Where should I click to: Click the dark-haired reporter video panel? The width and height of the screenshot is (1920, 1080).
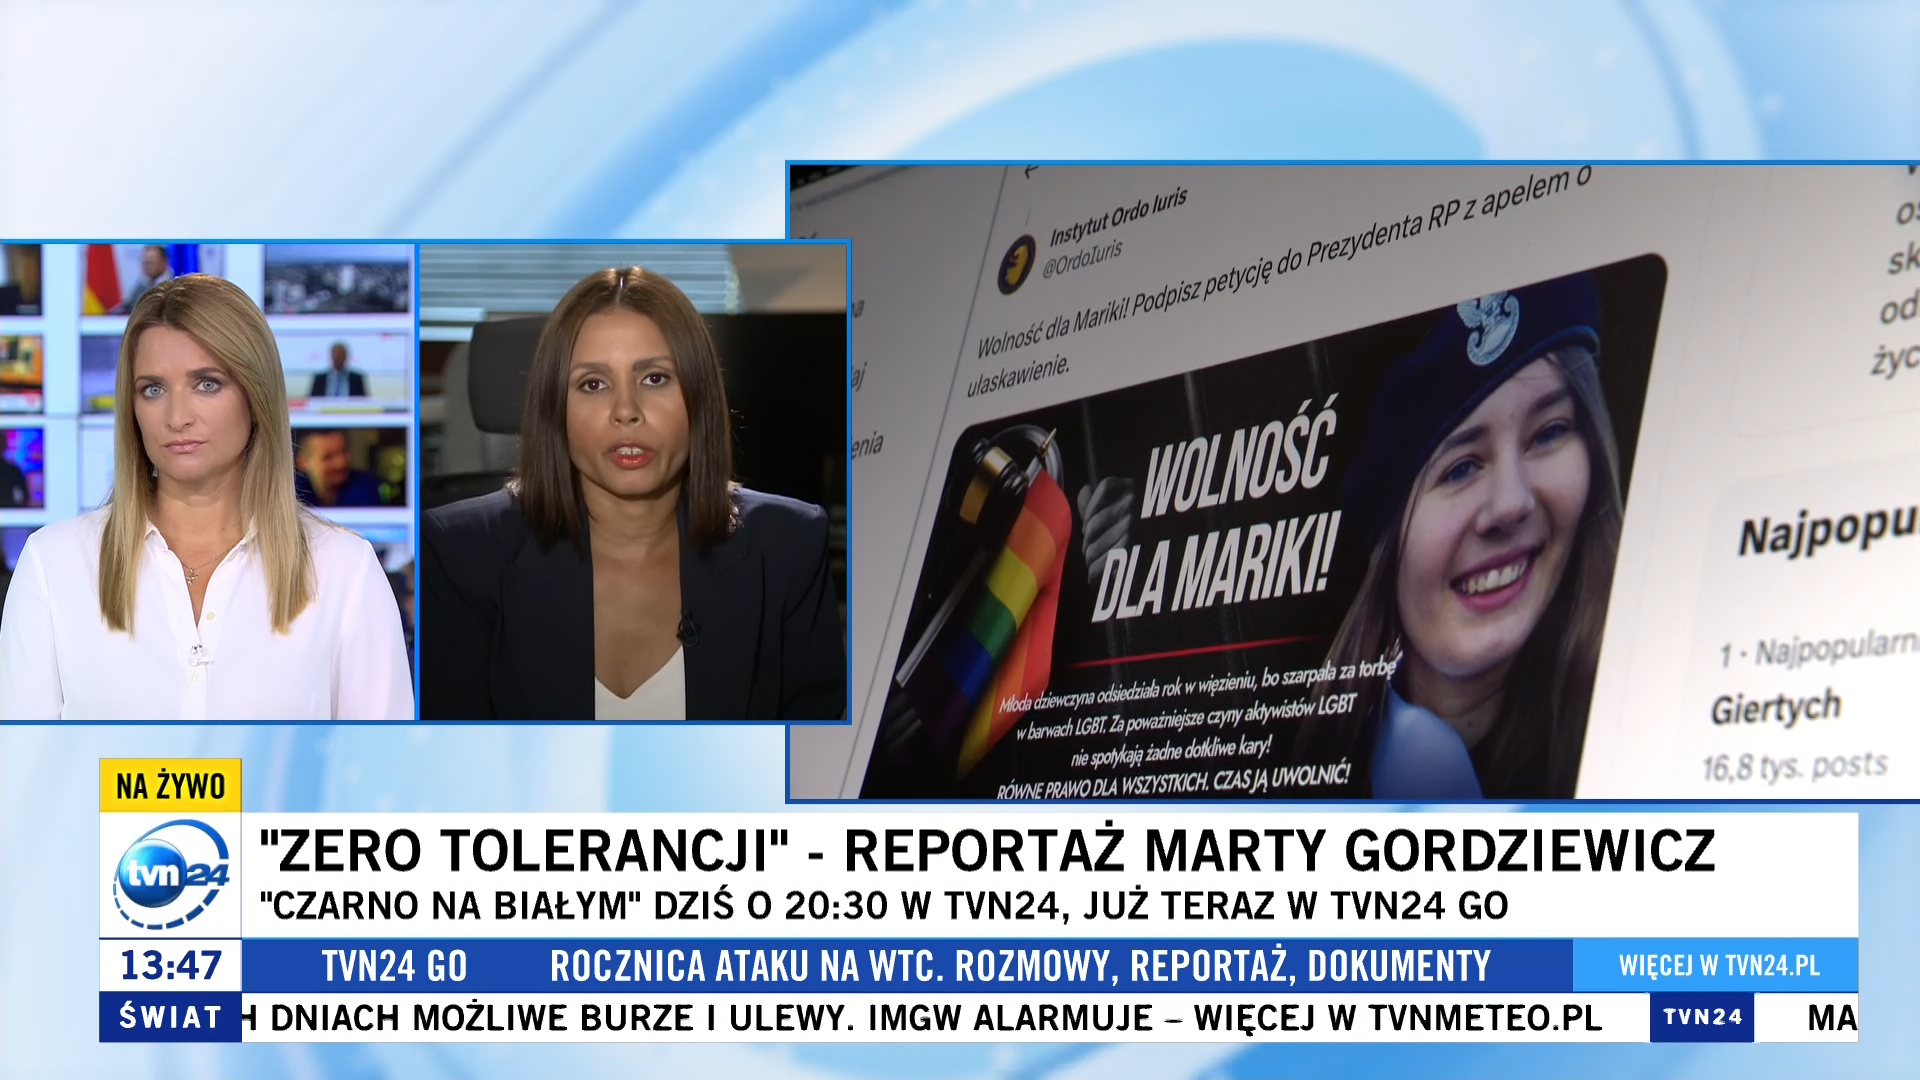coord(632,482)
